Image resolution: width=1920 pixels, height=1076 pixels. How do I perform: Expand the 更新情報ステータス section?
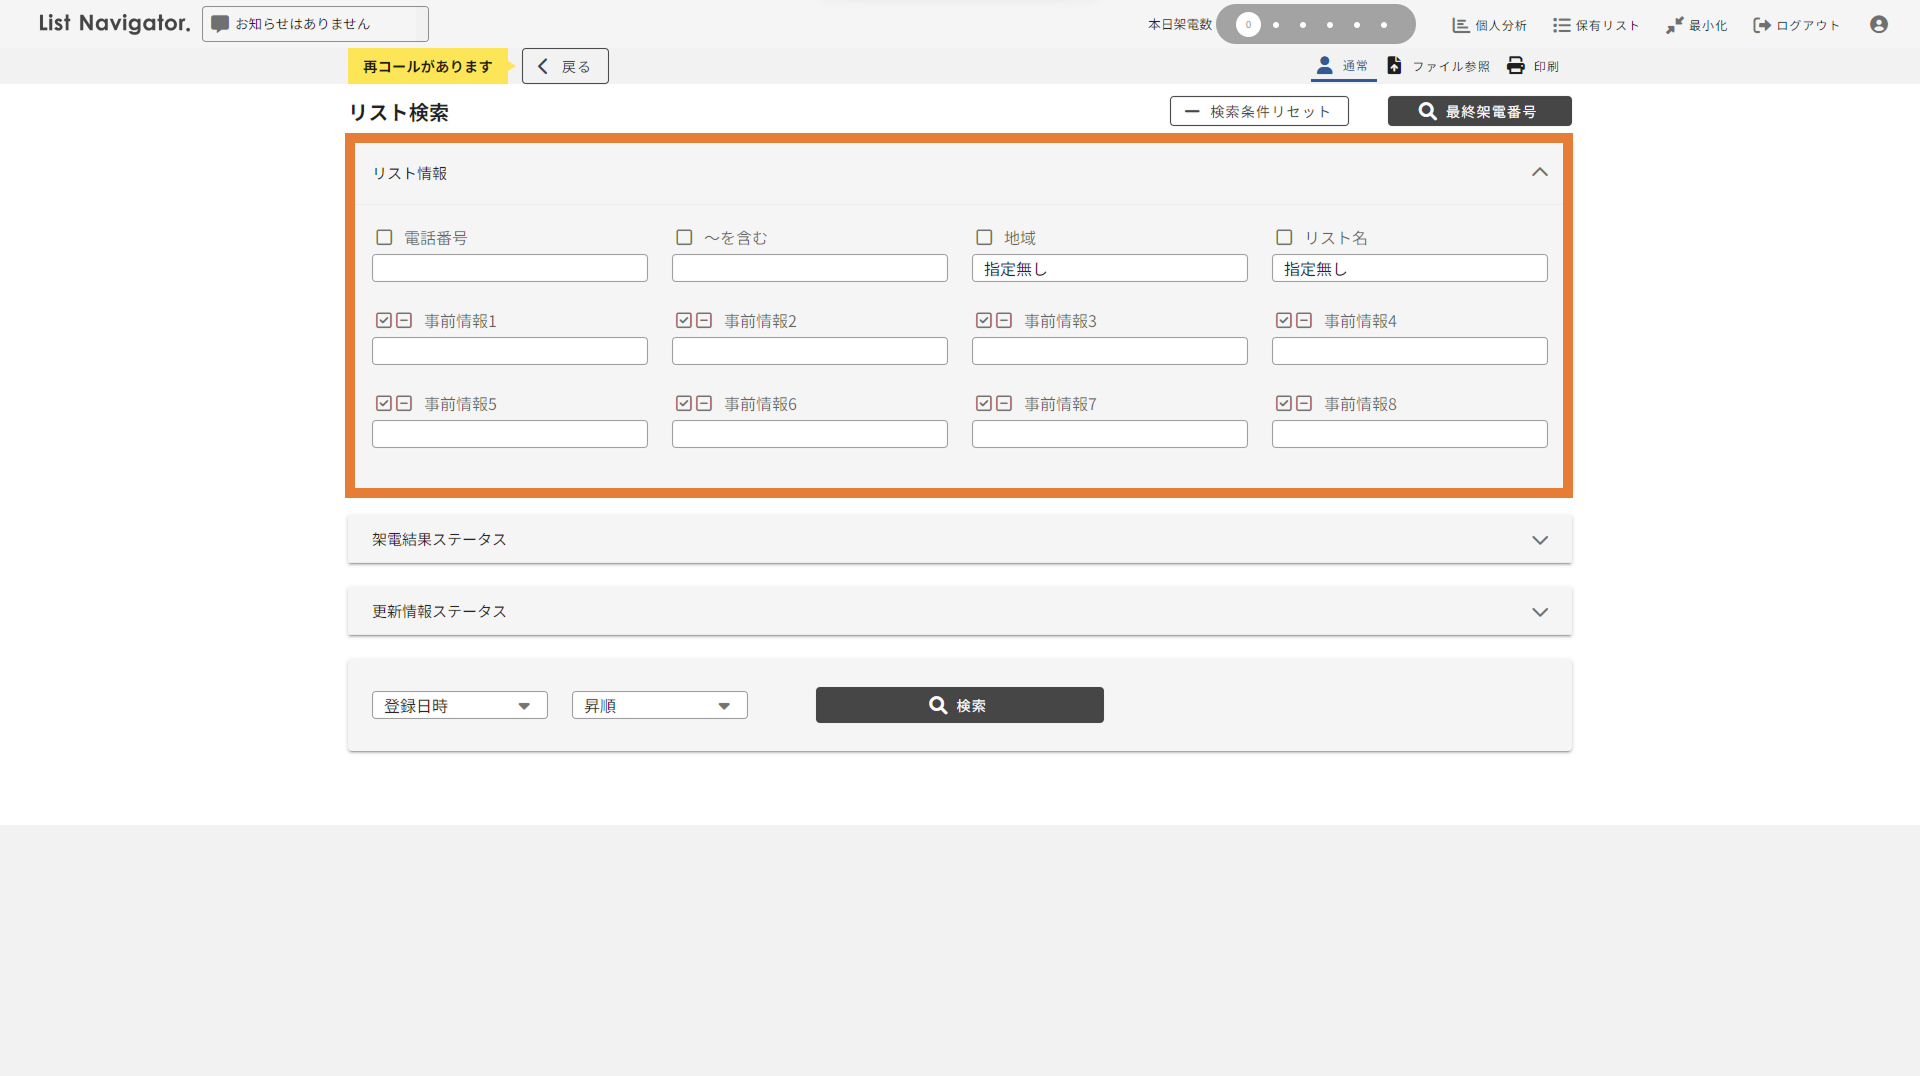pyautogui.click(x=1539, y=612)
